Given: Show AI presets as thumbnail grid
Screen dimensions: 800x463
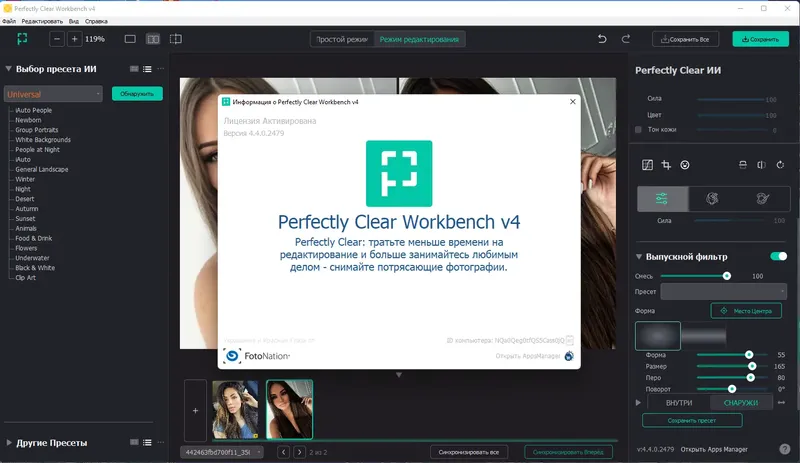Looking at the screenshot, I should tap(134, 69).
